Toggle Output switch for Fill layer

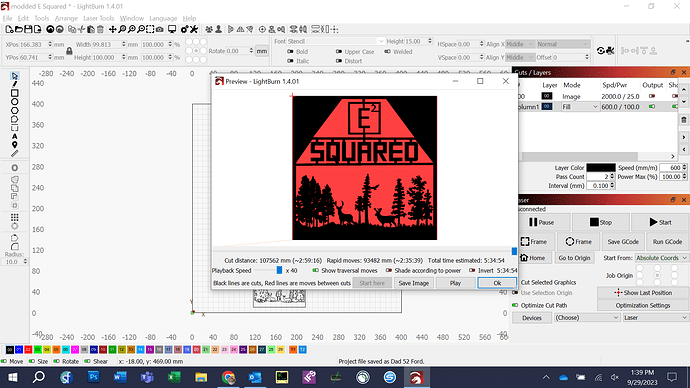click(x=652, y=106)
